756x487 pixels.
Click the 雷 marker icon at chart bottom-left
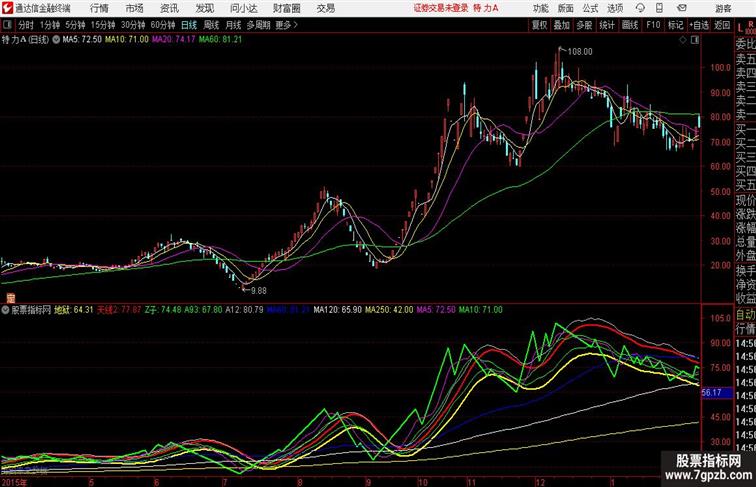pos(11,298)
